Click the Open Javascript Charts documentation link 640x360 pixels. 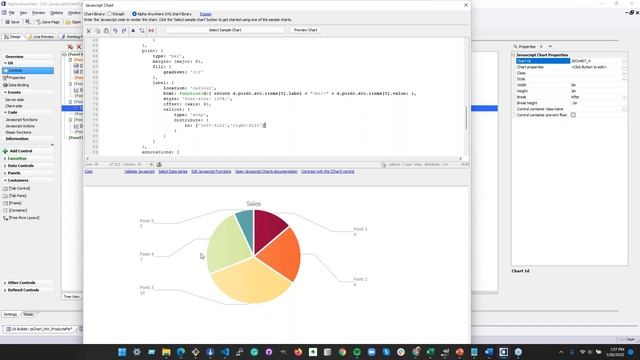266,172
